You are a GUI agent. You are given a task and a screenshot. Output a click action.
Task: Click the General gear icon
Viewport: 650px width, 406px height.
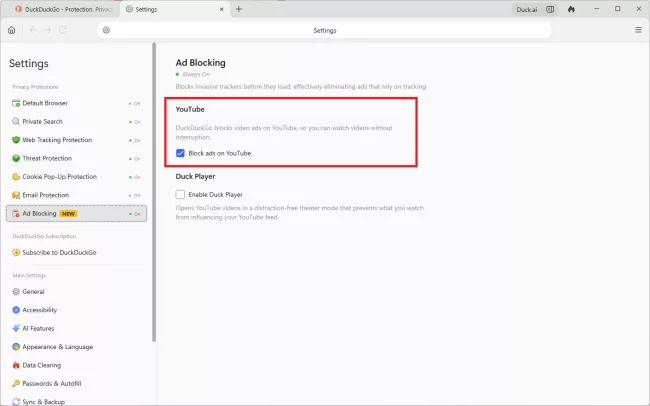point(16,292)
